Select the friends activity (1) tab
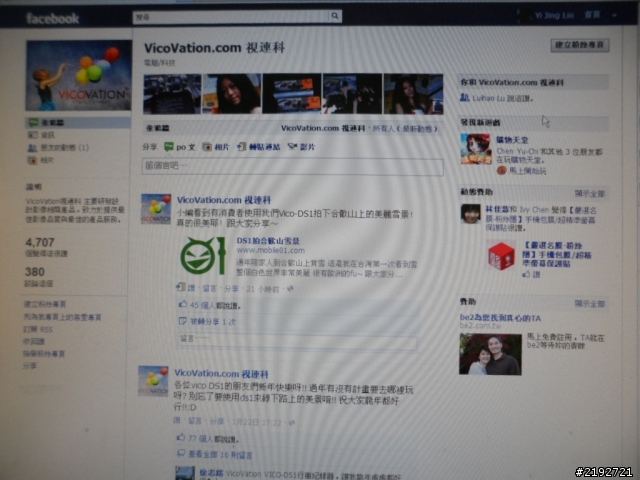The height and width of the screenshot is (480, 640). pos(64,147)
